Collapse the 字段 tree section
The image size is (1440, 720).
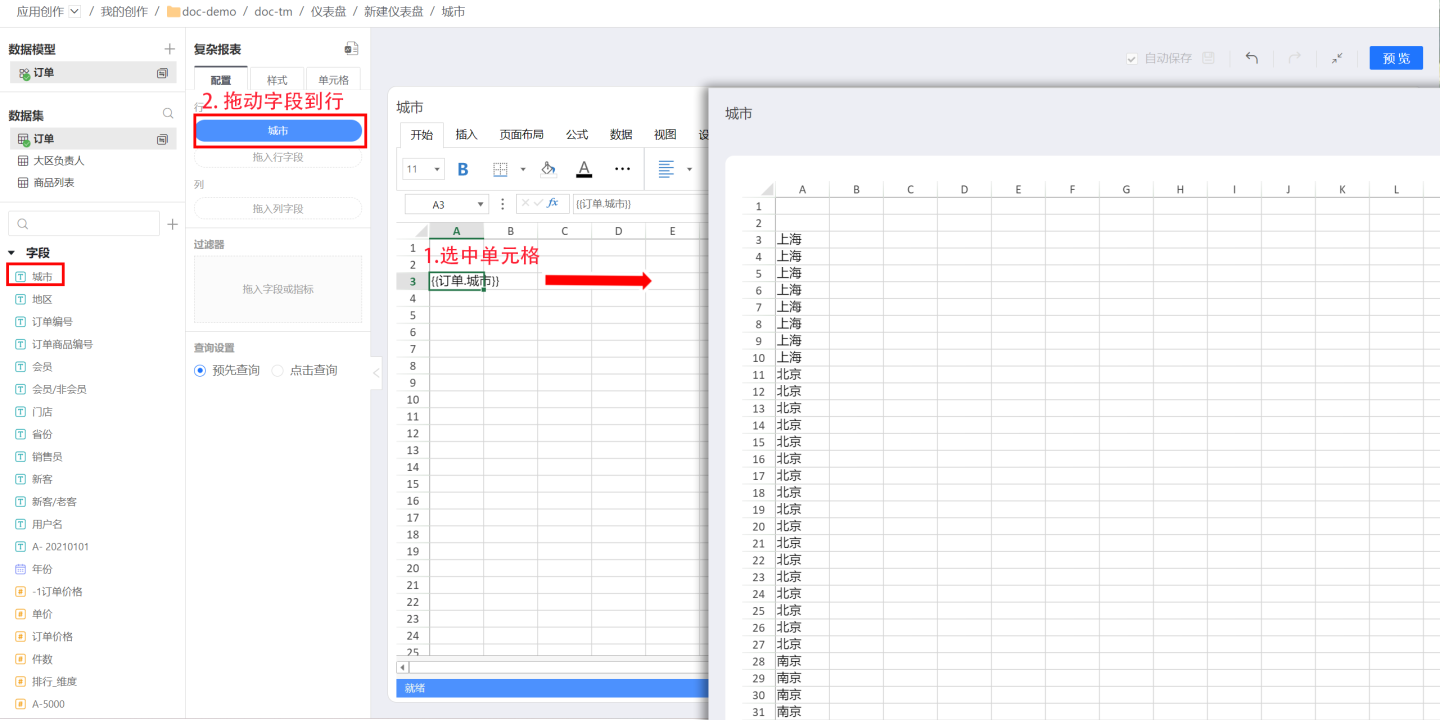pyautogui.click(x=11, y=253)
